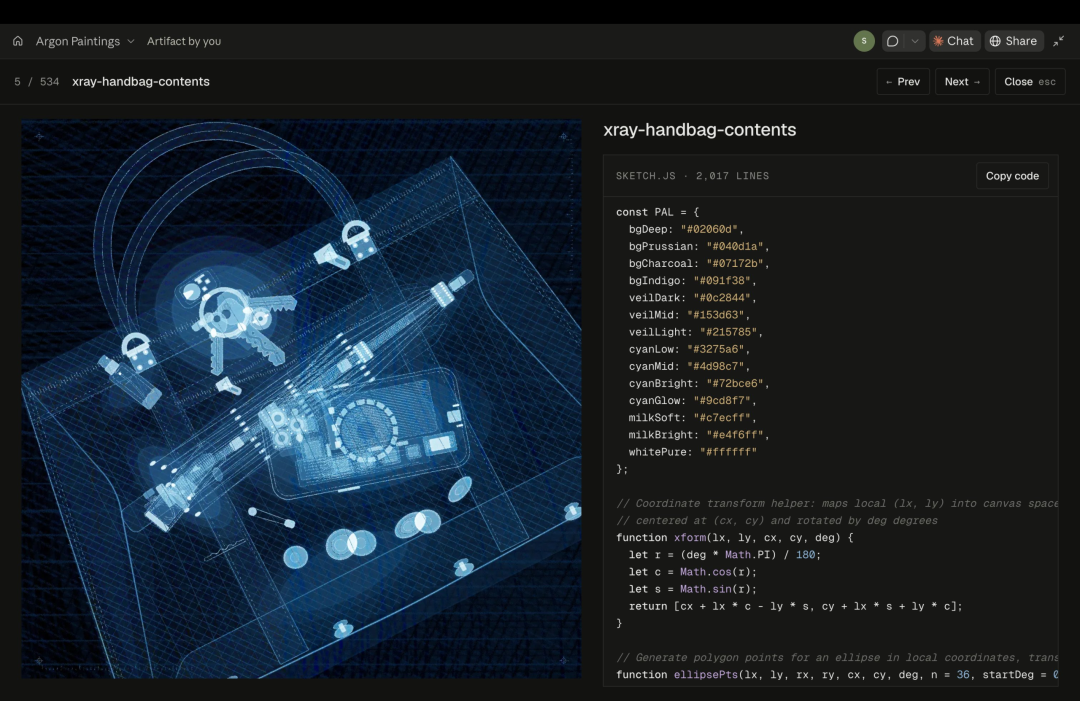Click Copy code button
1080x701 pixels.
coord(1012,176)
